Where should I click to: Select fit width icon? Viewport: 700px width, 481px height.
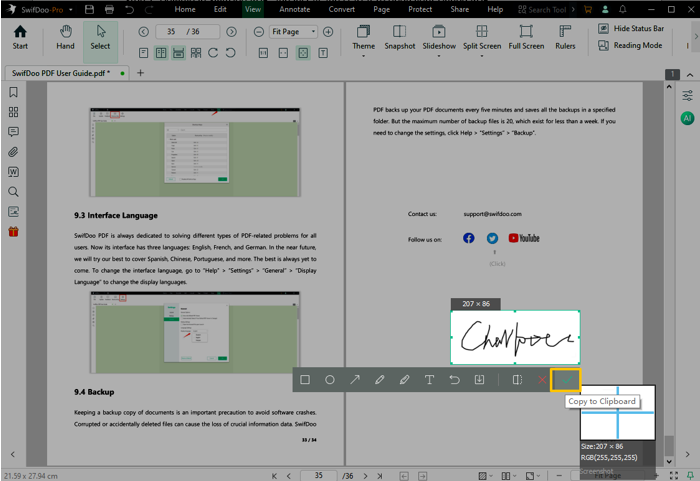tap(283, 53)
